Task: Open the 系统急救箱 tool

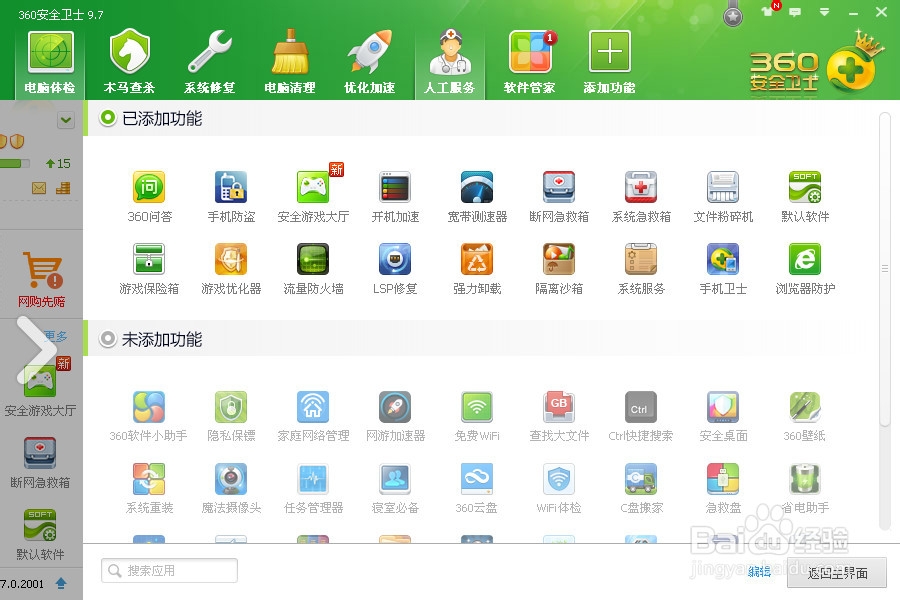Action: coord(641,197)
